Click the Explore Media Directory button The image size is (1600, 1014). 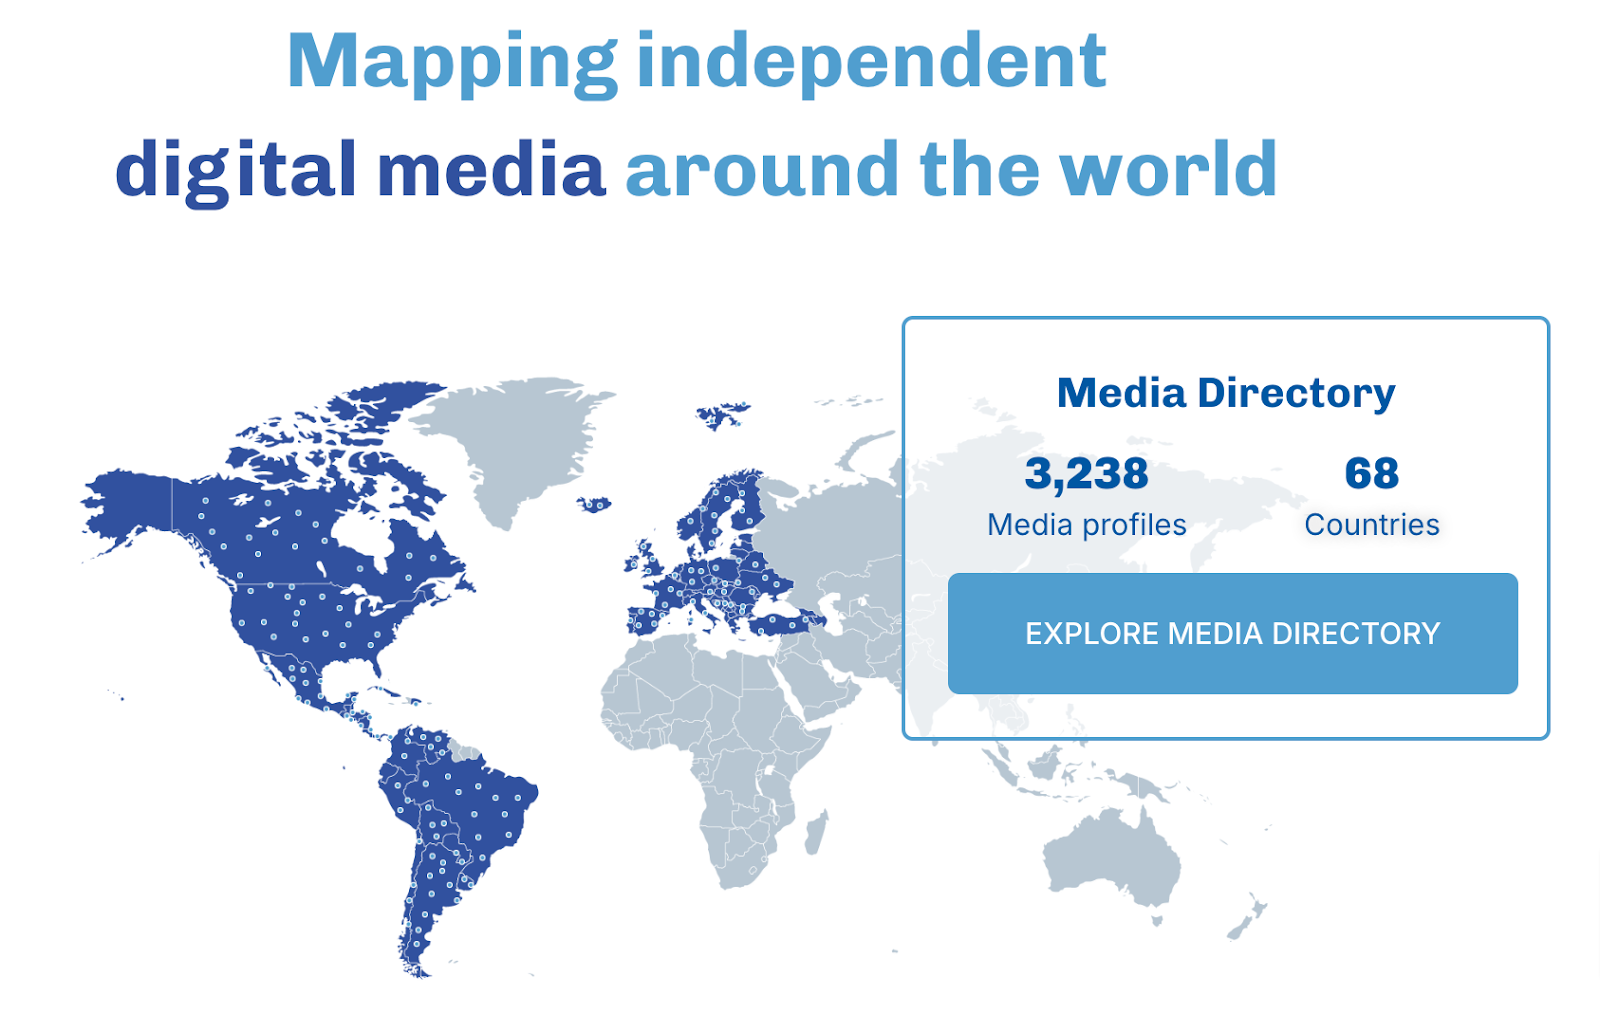[x=1232, y=633]
